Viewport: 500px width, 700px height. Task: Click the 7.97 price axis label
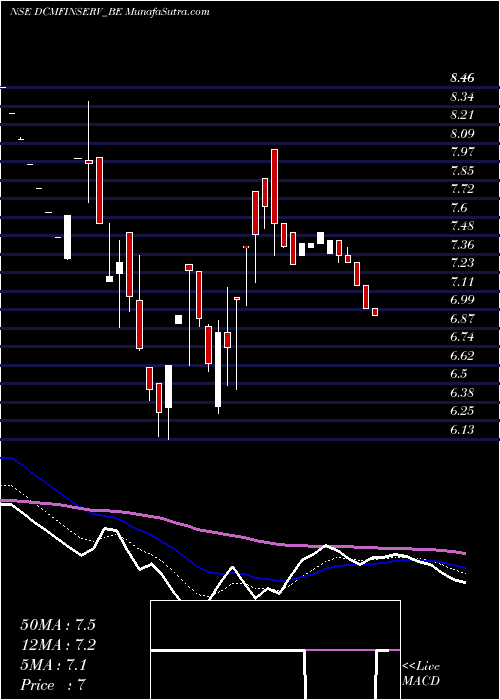462,152
